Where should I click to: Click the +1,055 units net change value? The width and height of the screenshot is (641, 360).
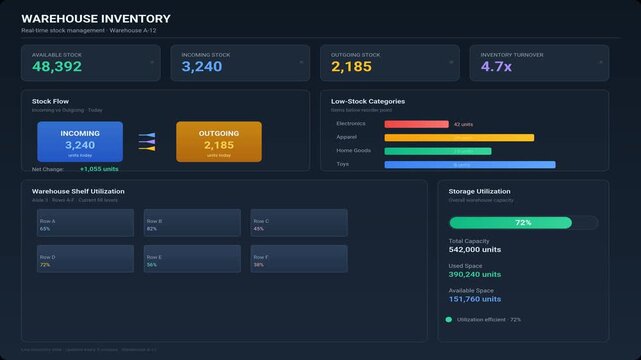99,169
